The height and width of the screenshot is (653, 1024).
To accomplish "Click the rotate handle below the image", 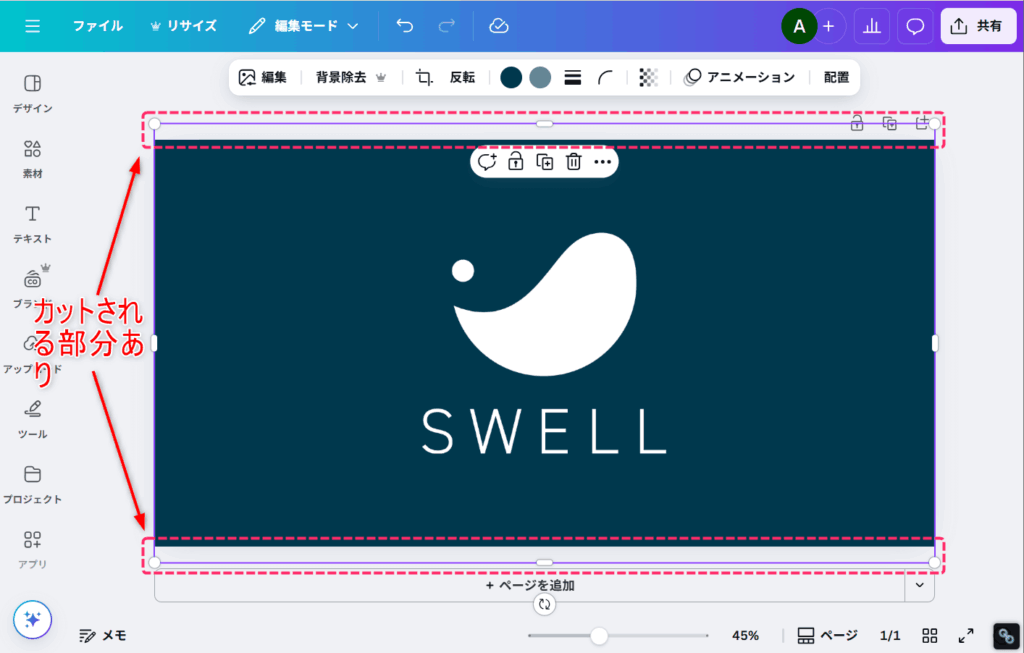I will 545,605.
